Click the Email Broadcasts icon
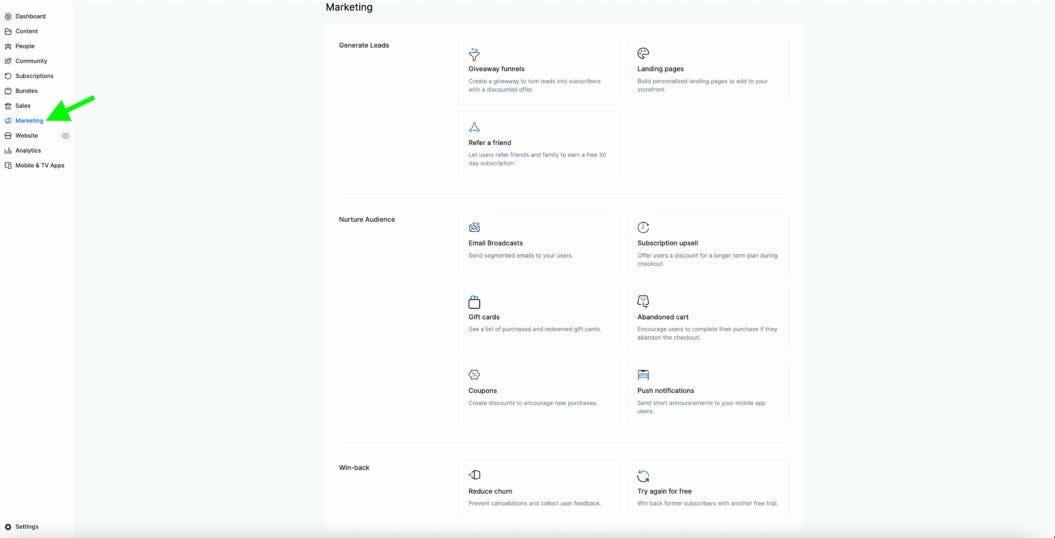This screenshot has width=1055, height=538. pos(474,227)
